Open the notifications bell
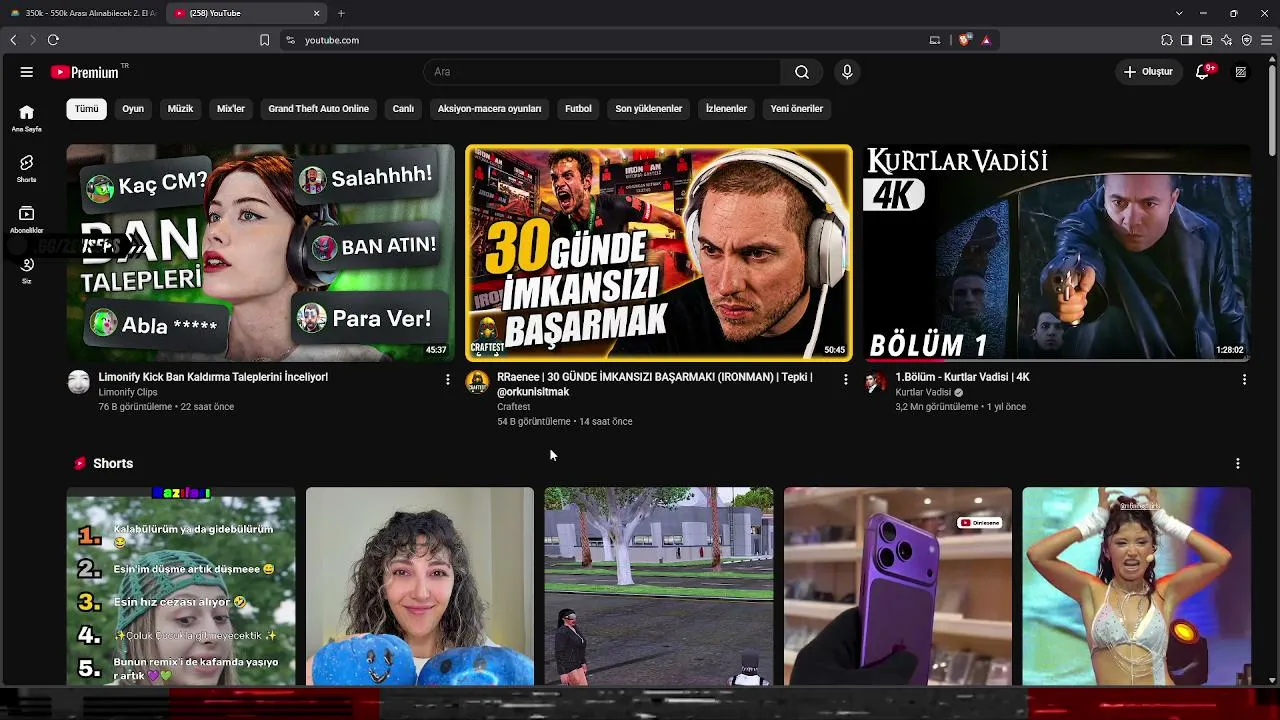 point(1203,72)
